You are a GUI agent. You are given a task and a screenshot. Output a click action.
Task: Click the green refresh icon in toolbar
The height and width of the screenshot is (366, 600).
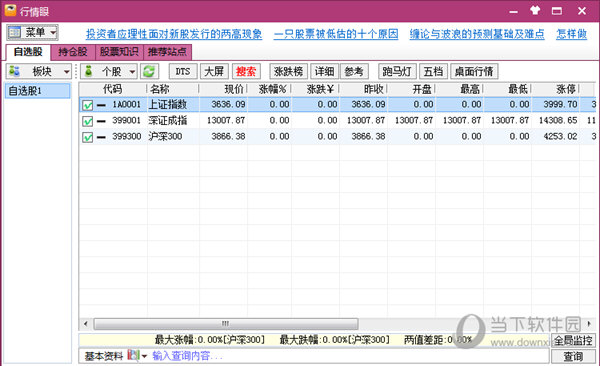click(149, 71)
